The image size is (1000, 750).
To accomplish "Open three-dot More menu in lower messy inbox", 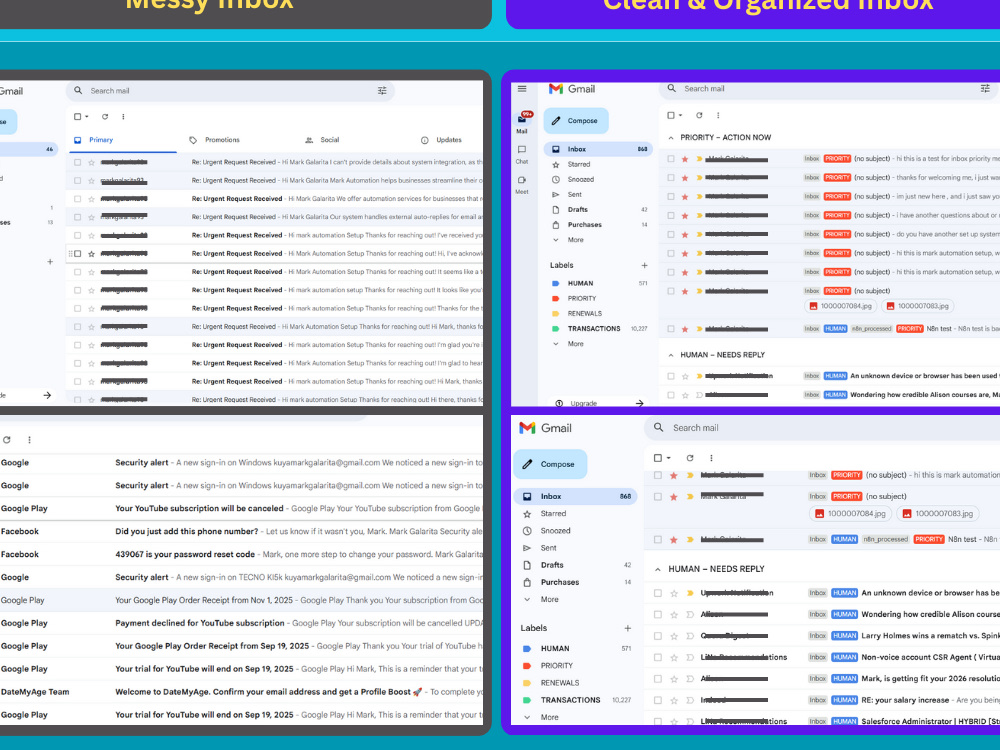I will (29, 439).
